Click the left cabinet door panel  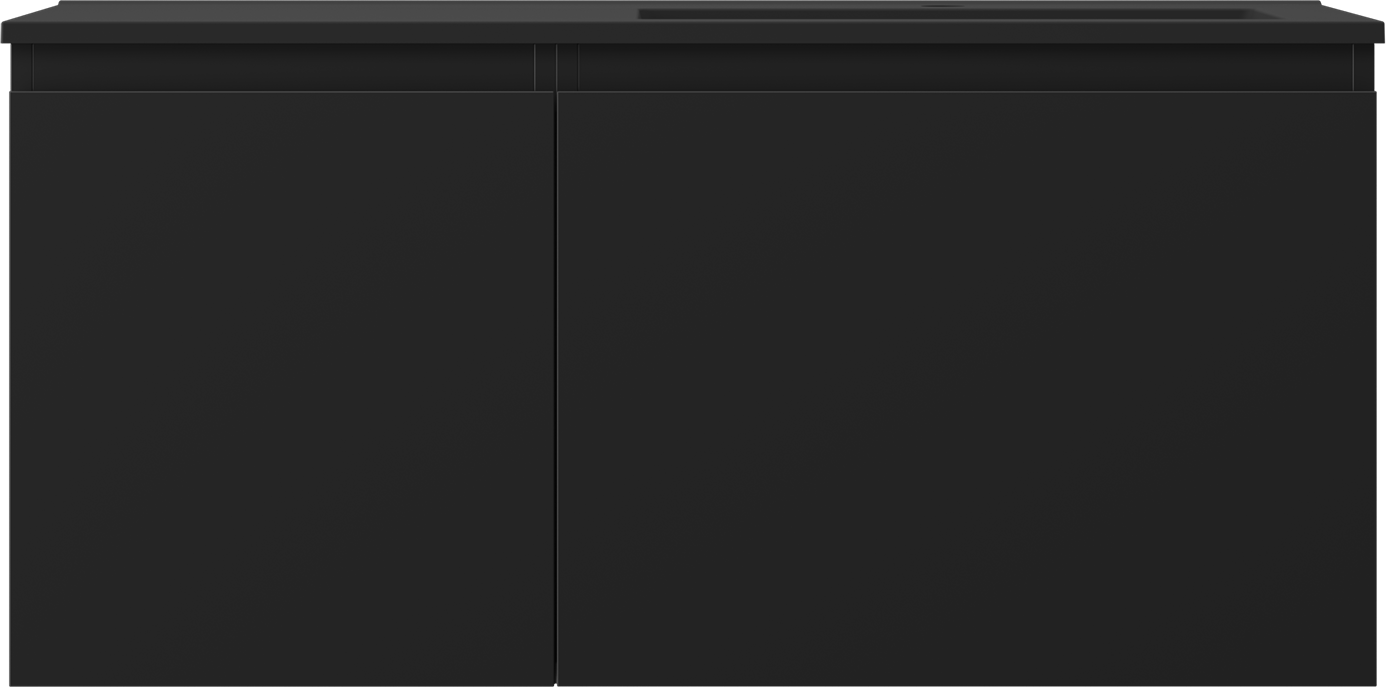pos(281,388)
